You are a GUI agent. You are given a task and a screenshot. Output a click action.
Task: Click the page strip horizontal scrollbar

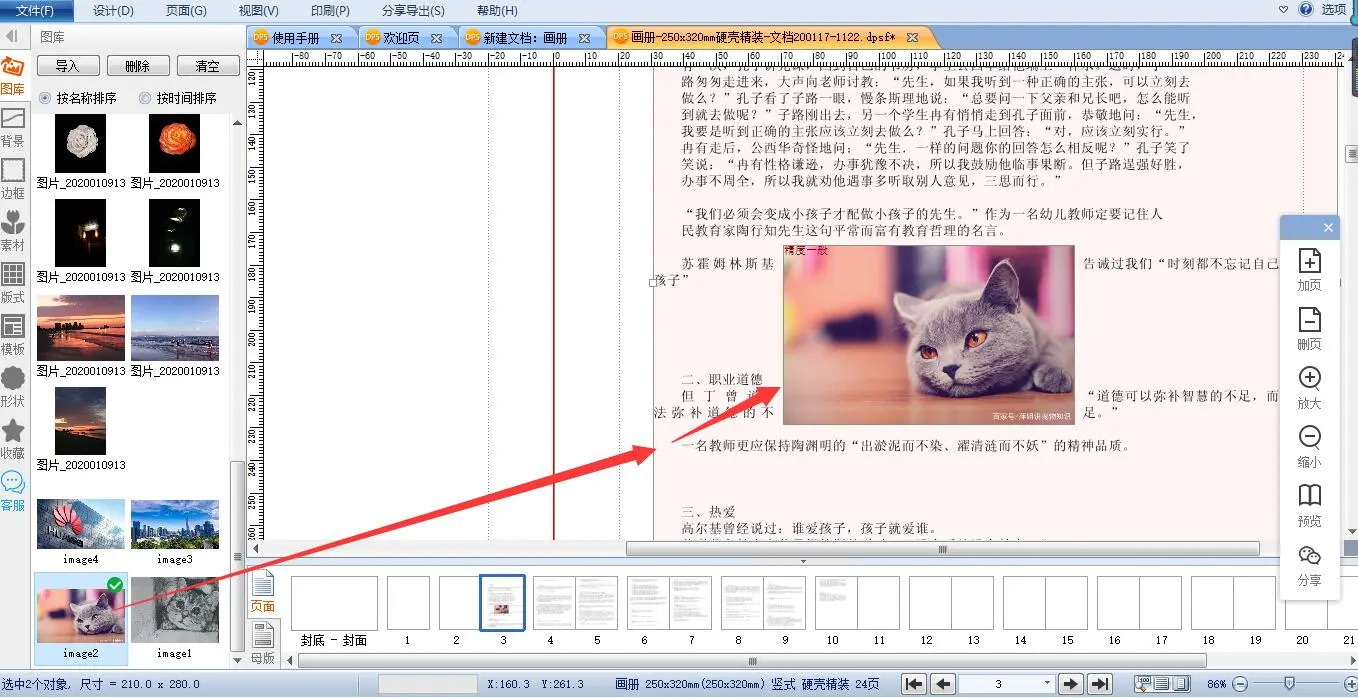click(x=752, y=661)
